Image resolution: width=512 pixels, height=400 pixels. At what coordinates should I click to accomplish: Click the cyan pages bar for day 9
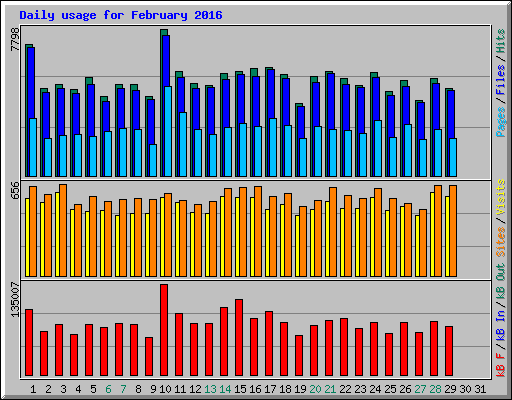(x=153, y=160)
